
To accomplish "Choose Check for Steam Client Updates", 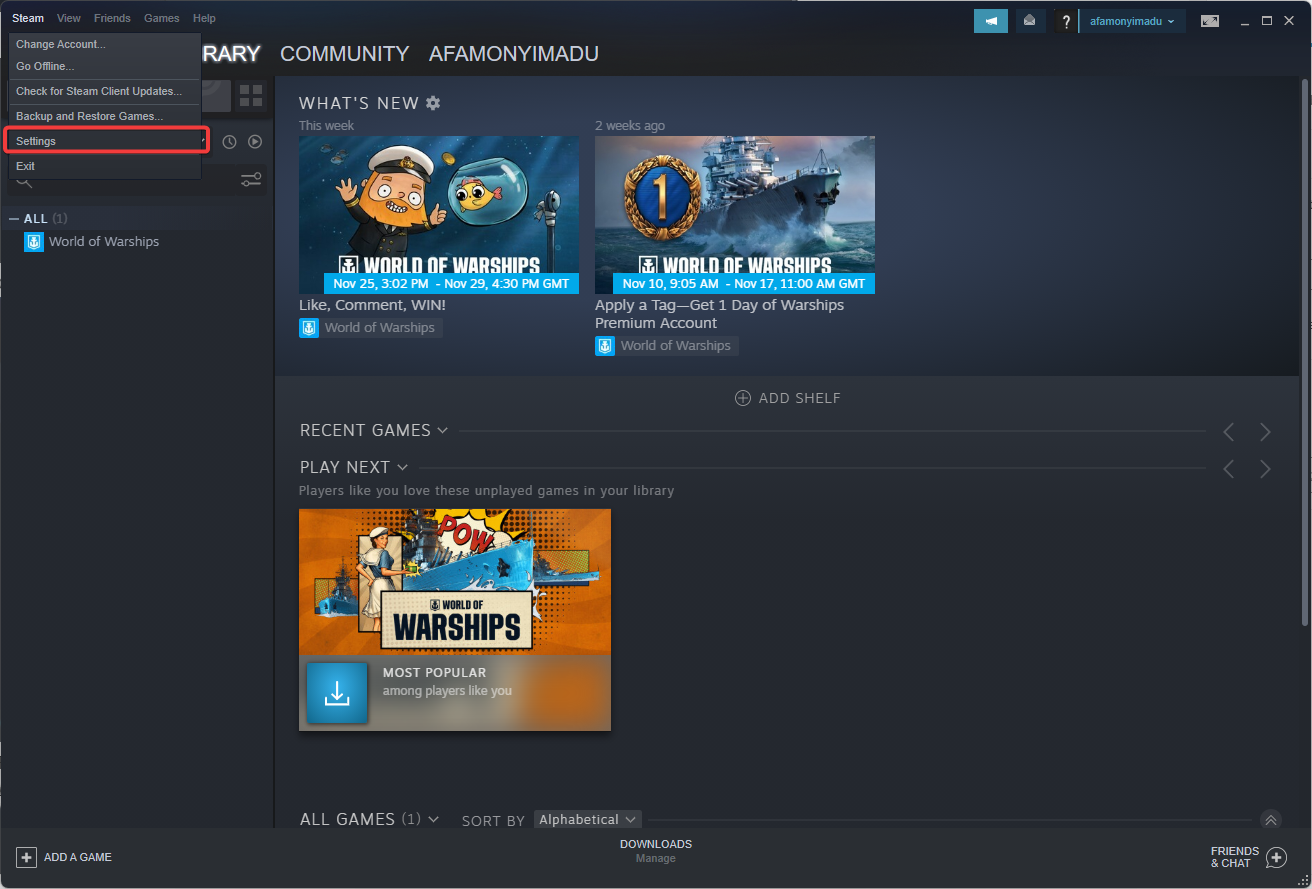I will [x=105, y=91].
